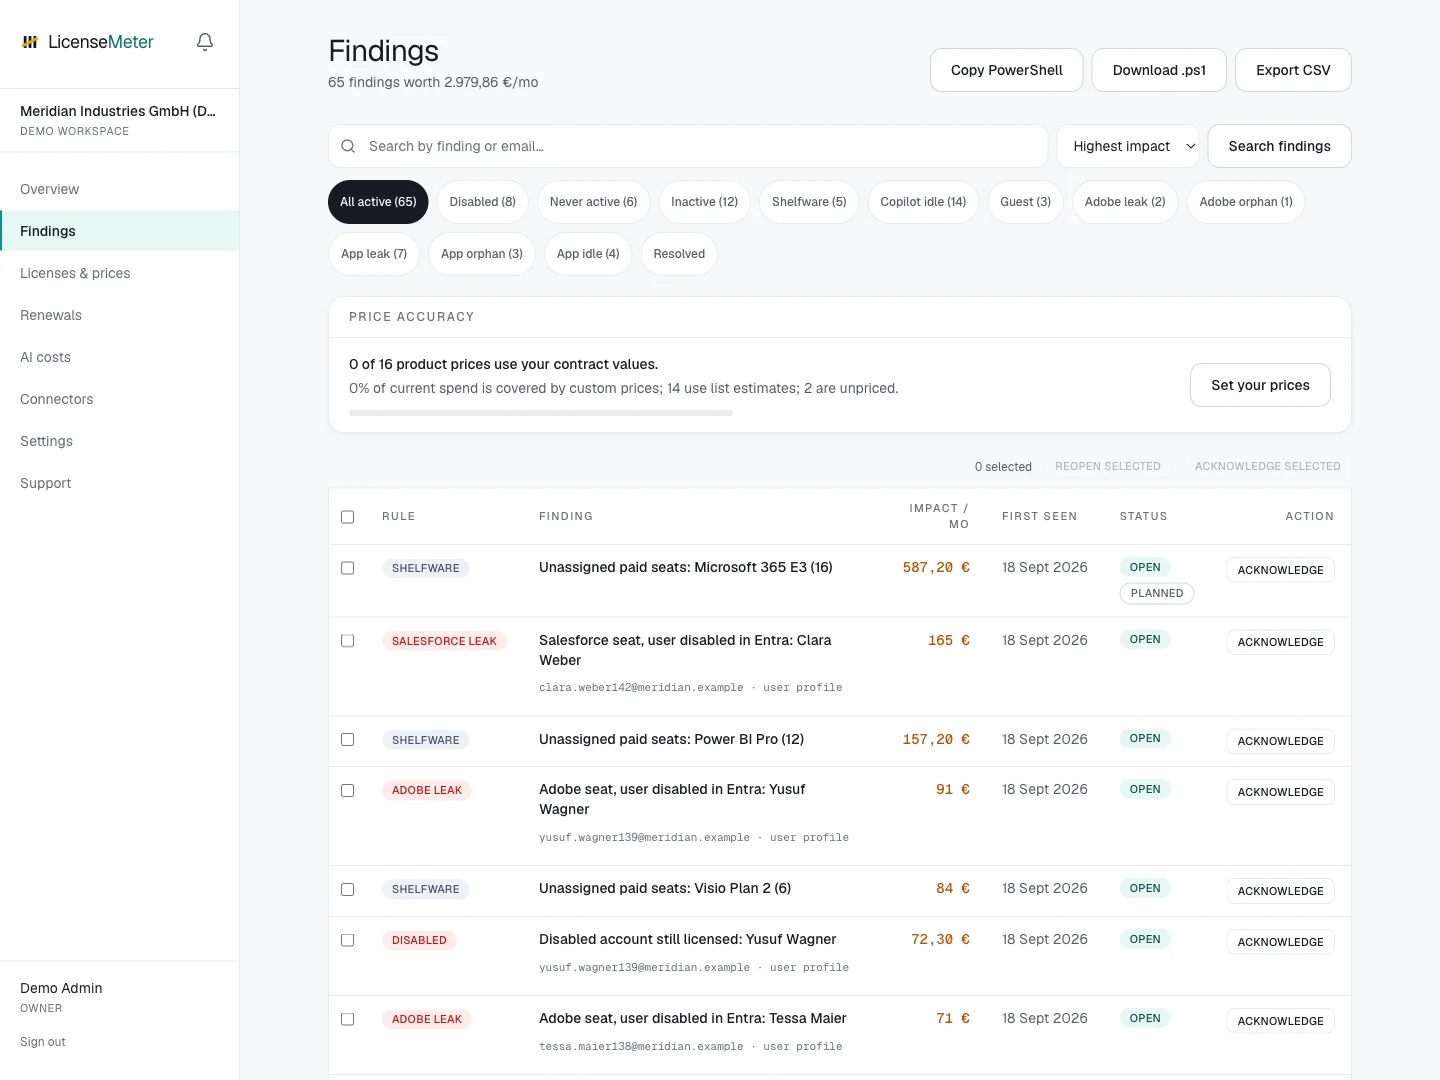Filter by Copilot idle (14)
1440x1080 pixels.
pos(923,202)
